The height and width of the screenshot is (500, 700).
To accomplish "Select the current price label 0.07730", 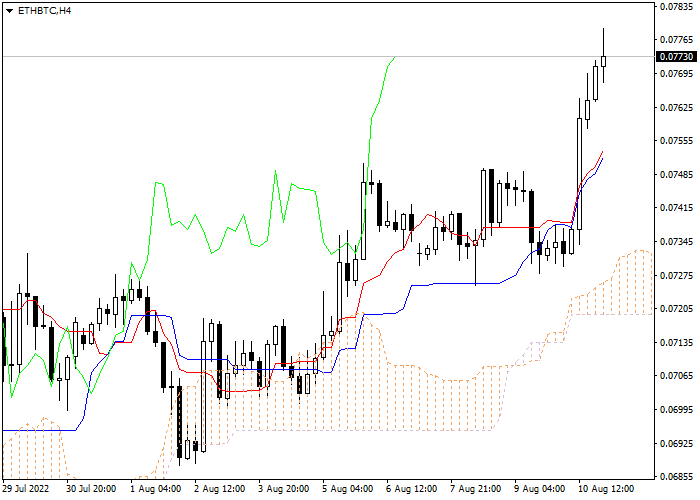I will click(x=676, y=57).
